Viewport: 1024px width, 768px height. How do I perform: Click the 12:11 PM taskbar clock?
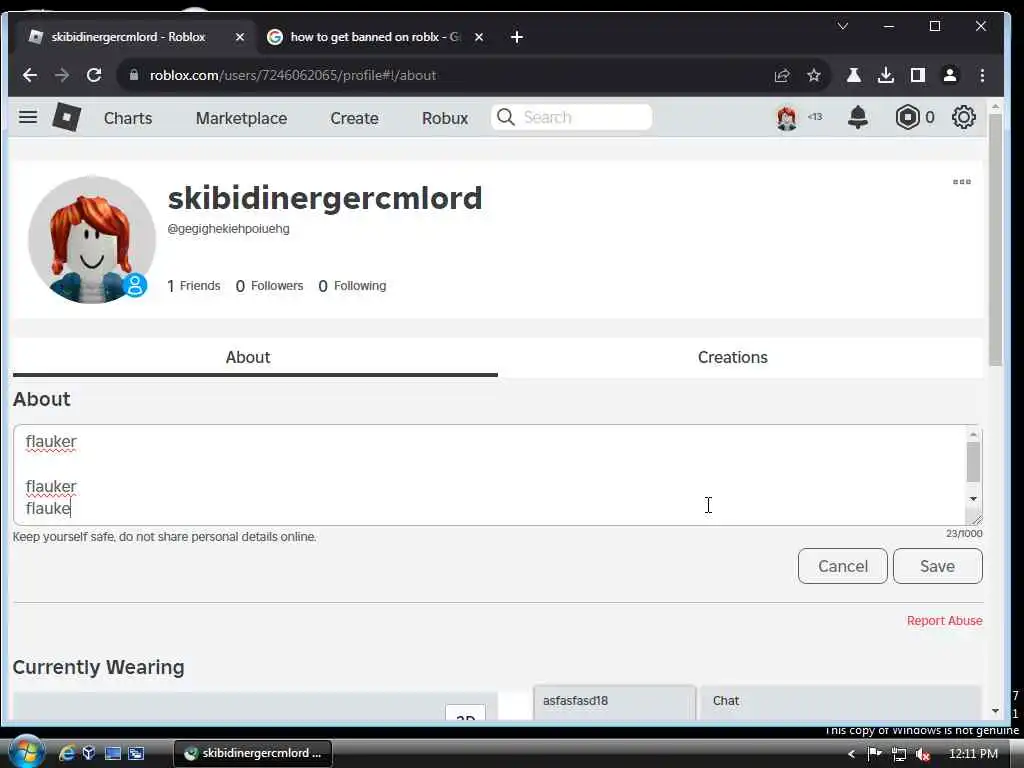[x=973, y=754]
